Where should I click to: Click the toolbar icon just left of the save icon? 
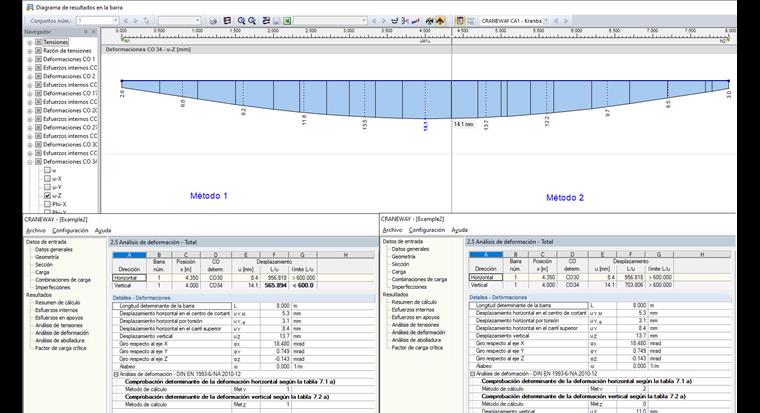click(x=266, y=21)
